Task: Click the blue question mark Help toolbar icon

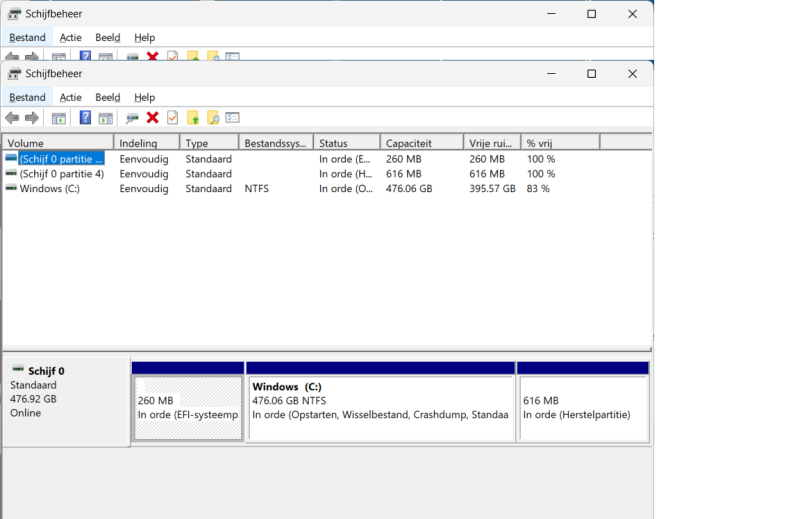Action: pyautogui.click(x=86, y=118)
